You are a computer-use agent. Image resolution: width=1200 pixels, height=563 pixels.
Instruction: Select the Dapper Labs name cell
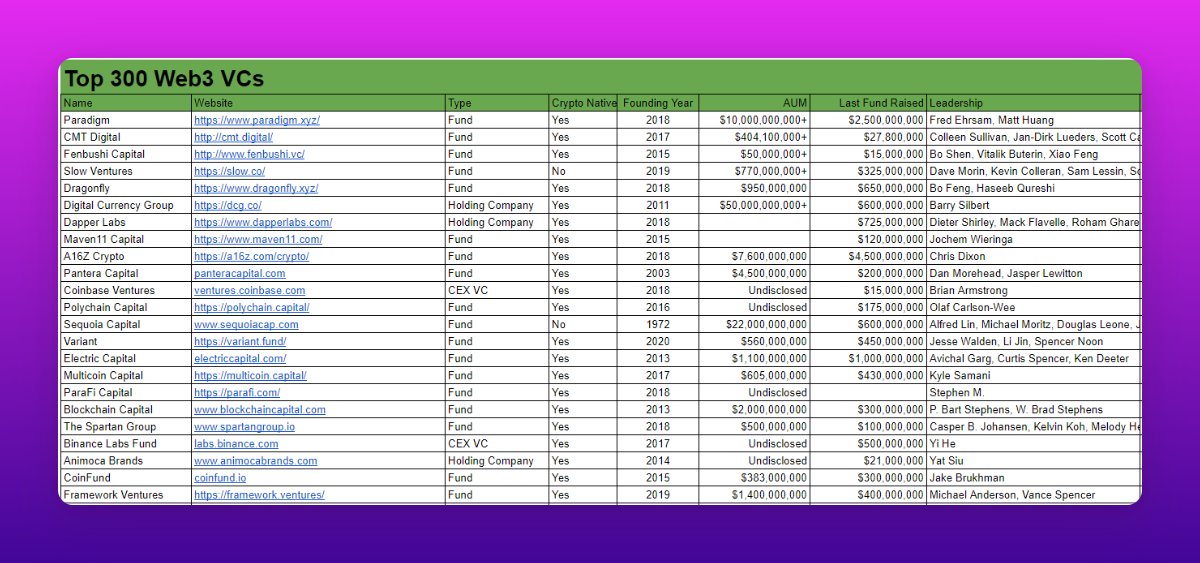tap(126, 222)
